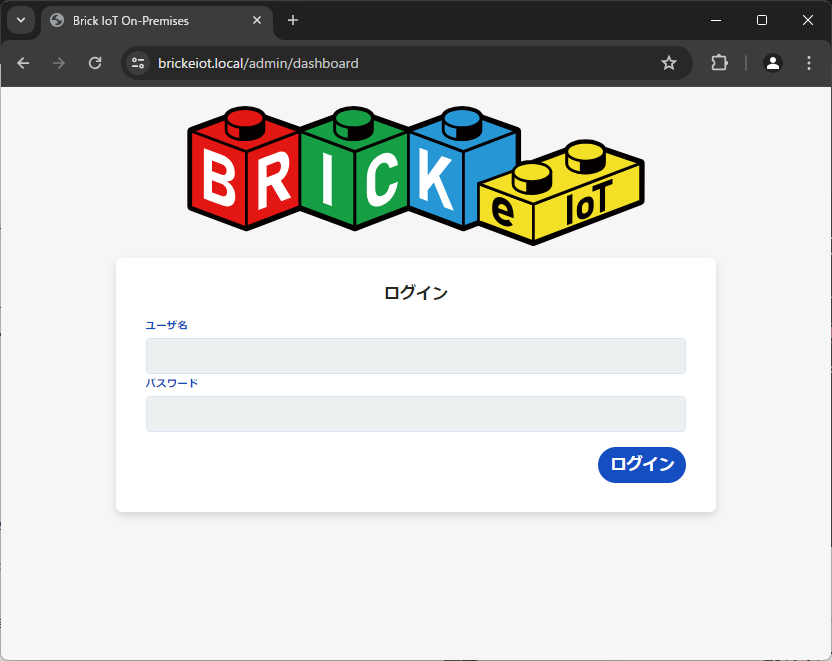Click the back navigation arrow

tap(23, 63)
